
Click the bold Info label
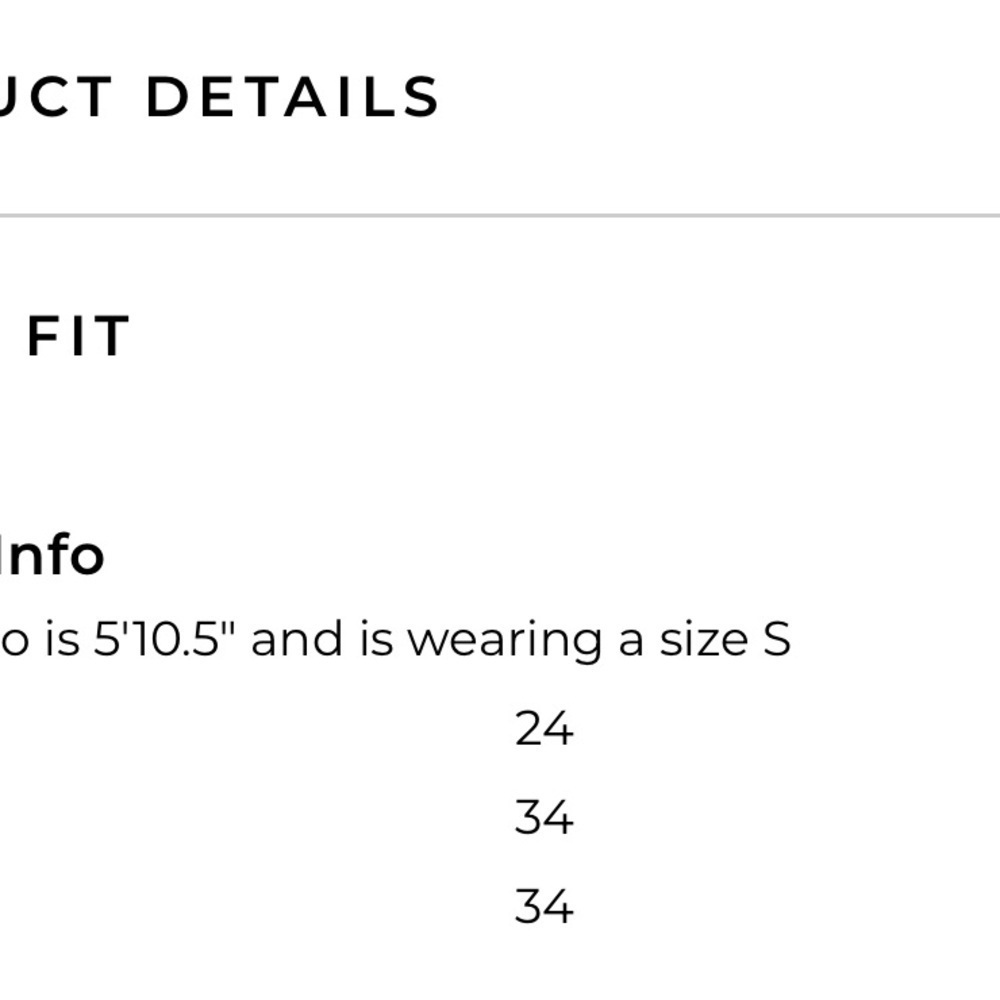[52, 555]
